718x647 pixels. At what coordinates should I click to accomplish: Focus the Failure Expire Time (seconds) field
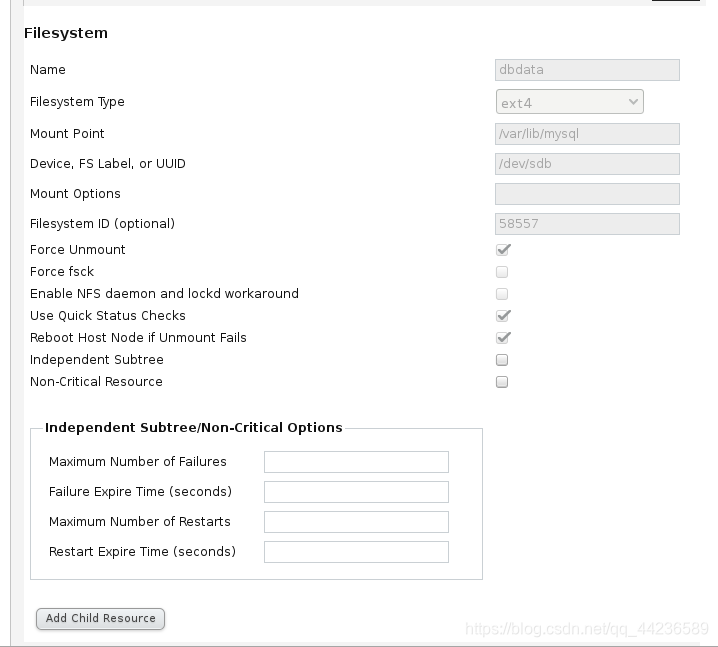click(356, 492)
